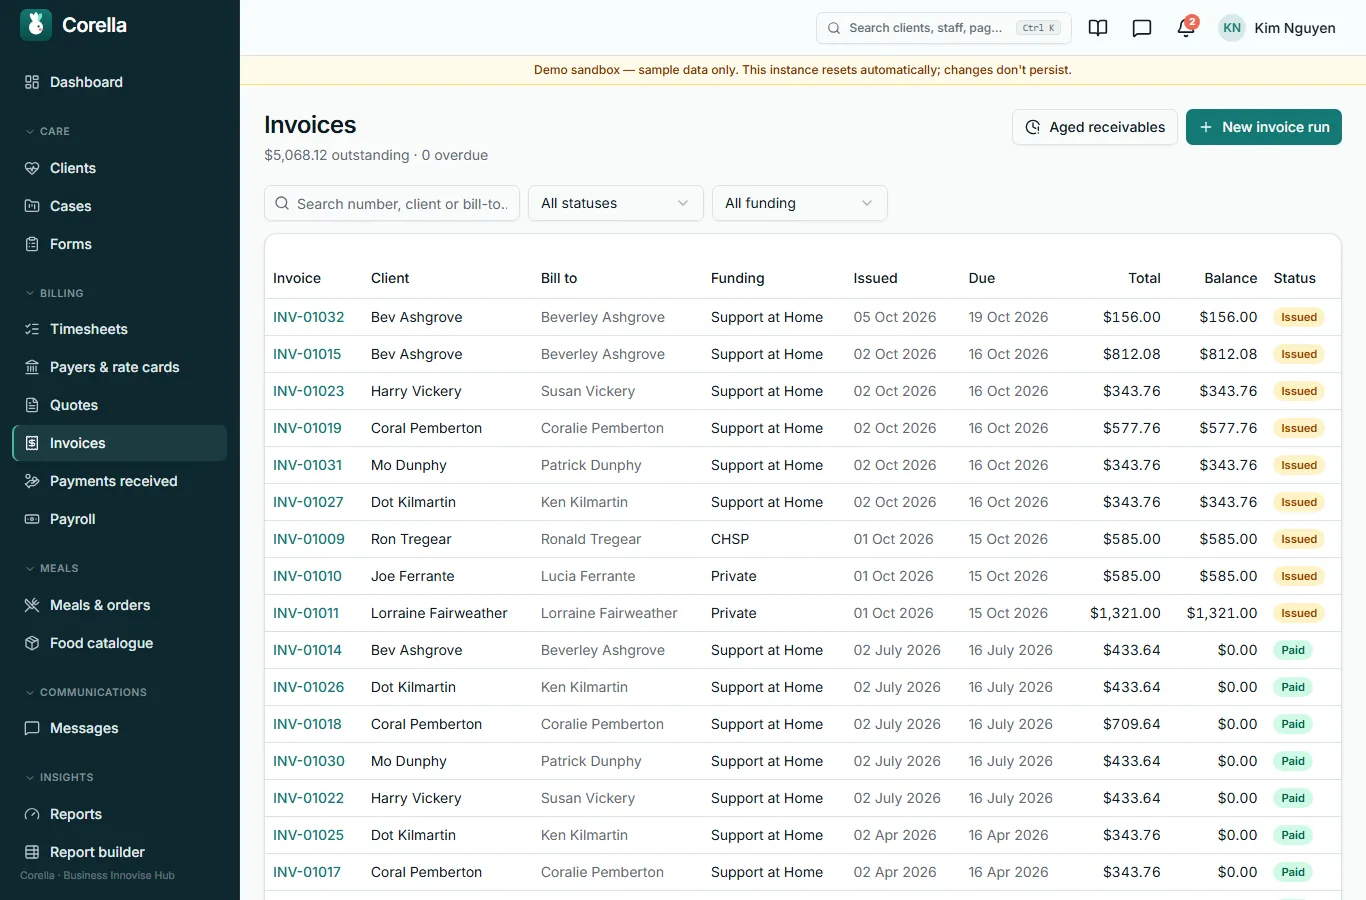Open Aged receivables report button
The height and width of the screenshot is (900, 1366).
tap(1095, 127)
